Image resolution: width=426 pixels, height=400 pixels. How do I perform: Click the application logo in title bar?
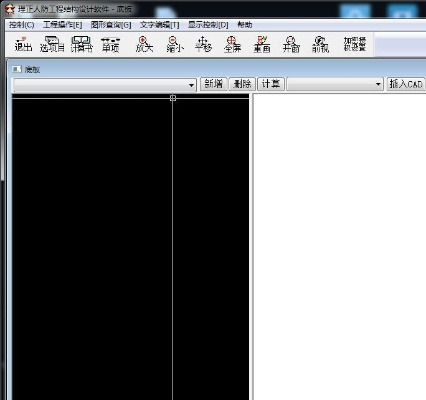point(10,9)
